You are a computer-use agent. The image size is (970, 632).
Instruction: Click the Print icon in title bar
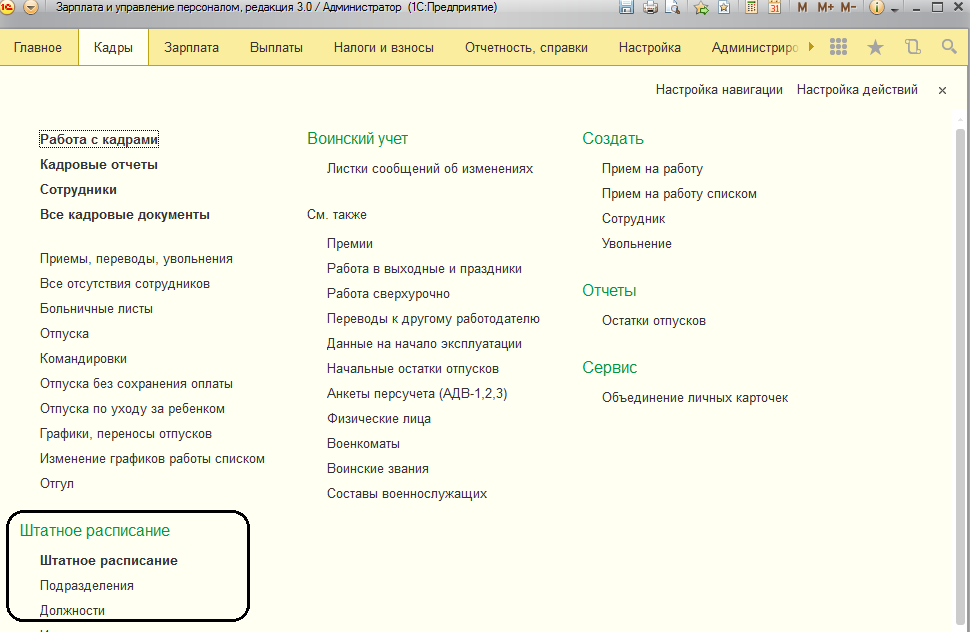(x=650, y=8)
